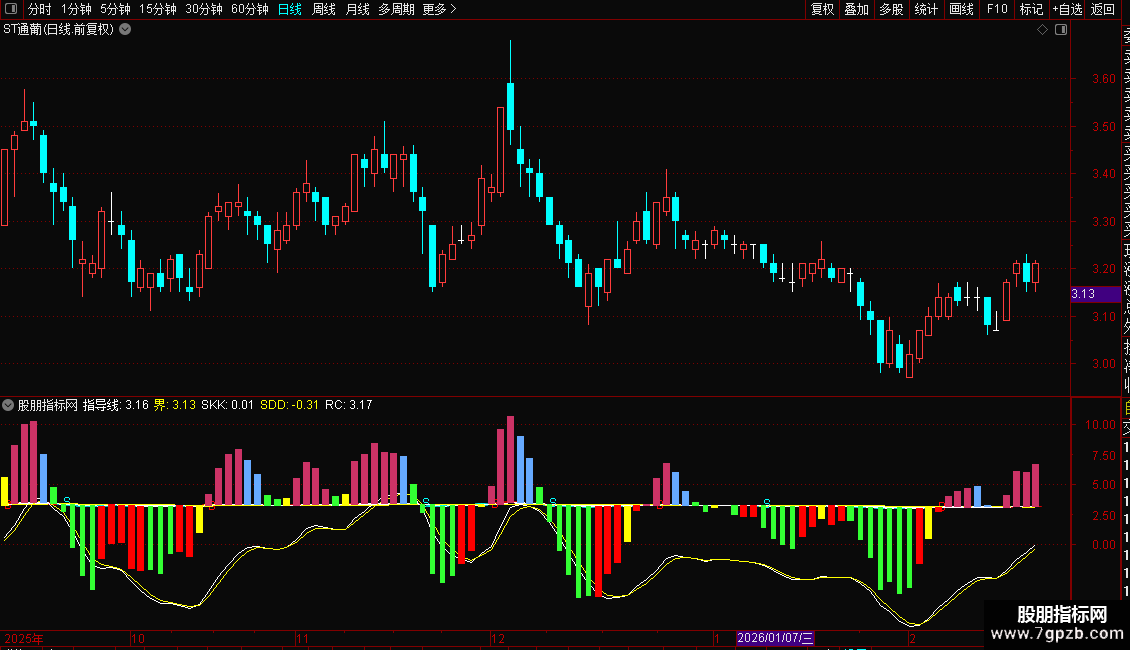Select the 30分钟 period tab
The height and width of the screenshot is (650, 1130).
coord(204,9)
